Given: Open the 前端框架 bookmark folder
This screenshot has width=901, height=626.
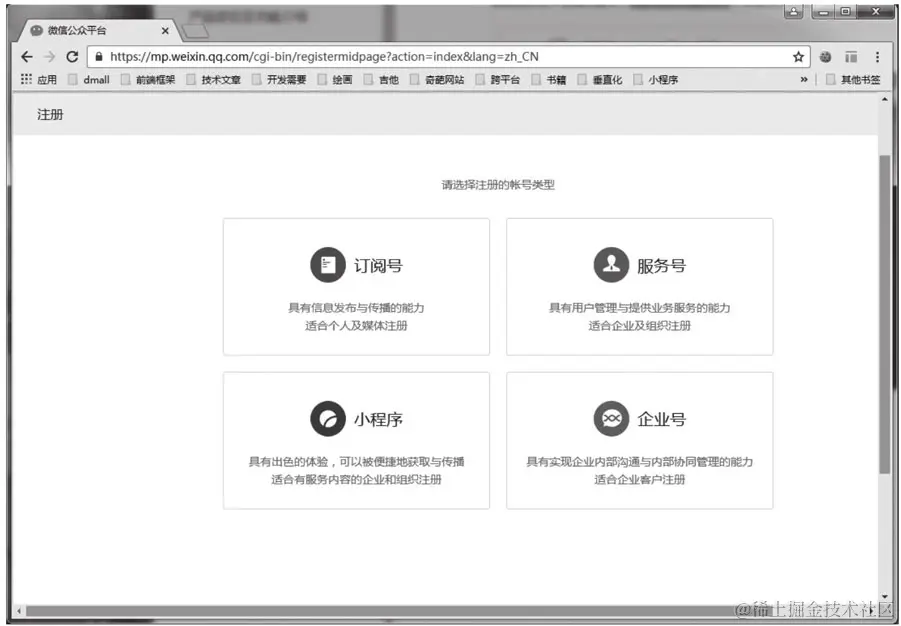Looking at the screenshot, I should coord(141,79).
